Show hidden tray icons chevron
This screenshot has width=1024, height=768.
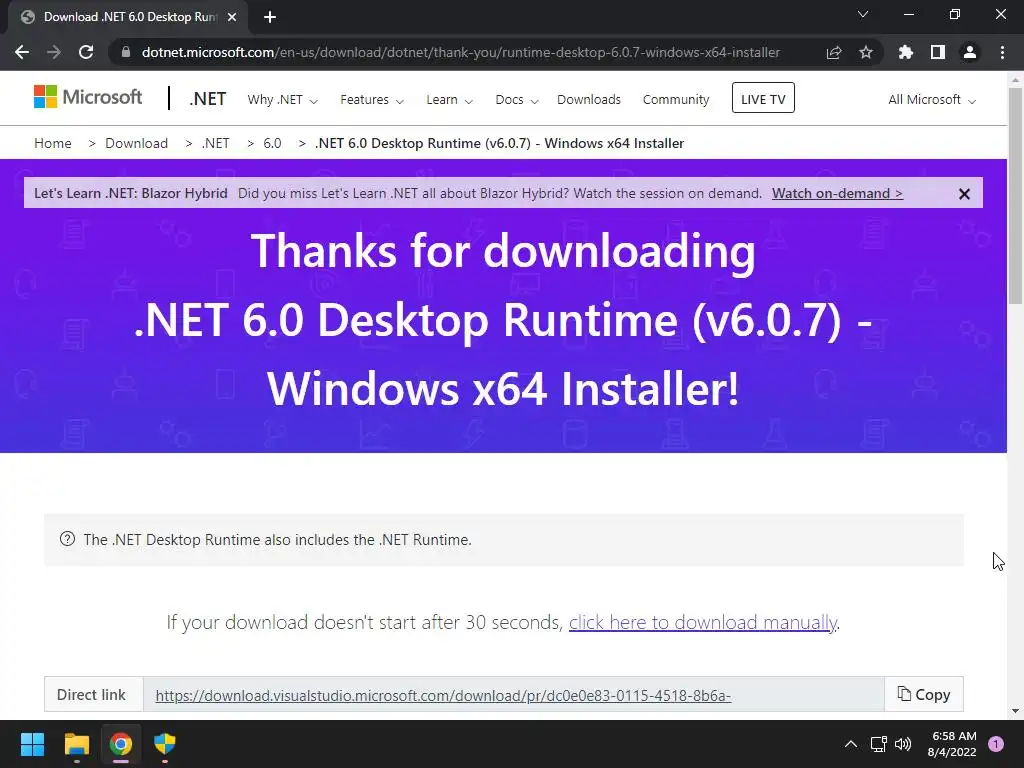(851, 744)
